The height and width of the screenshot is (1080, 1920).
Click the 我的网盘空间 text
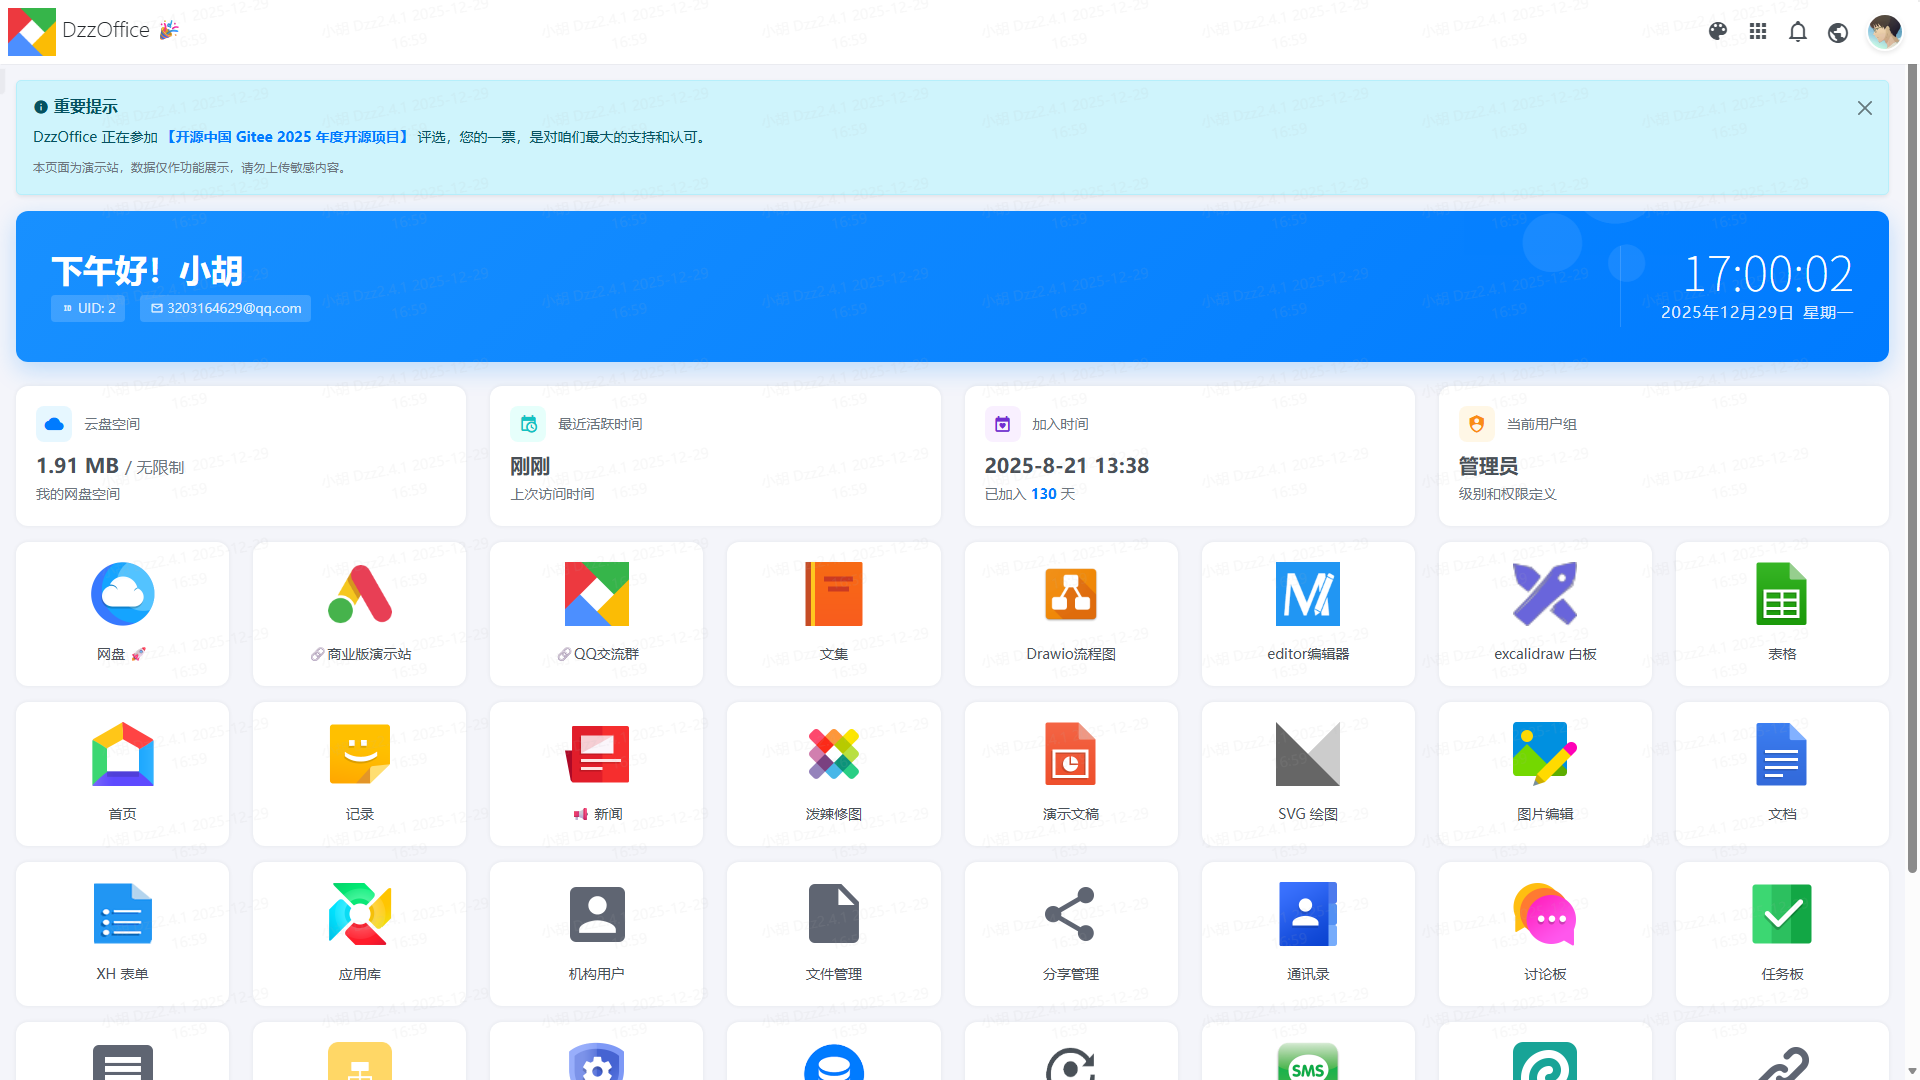tap(78, 494)
